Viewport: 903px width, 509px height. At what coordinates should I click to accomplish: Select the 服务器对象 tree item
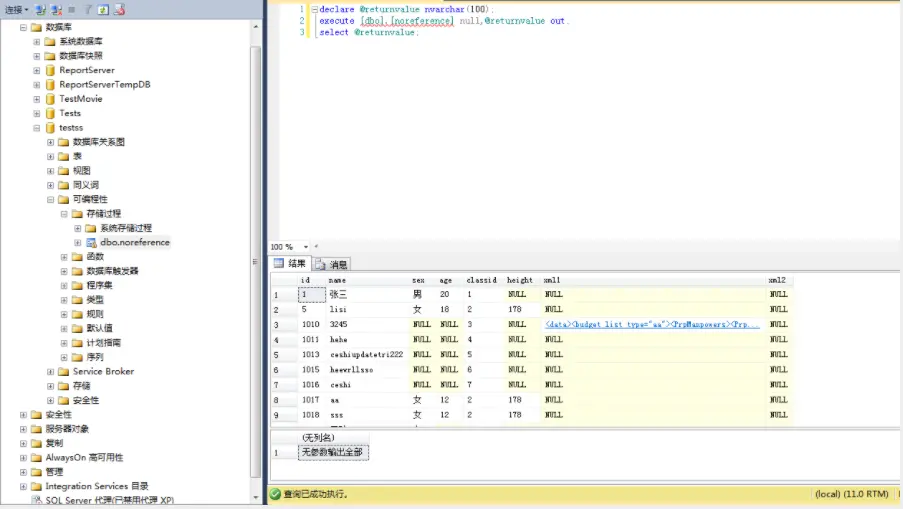(x=67, y=429)
